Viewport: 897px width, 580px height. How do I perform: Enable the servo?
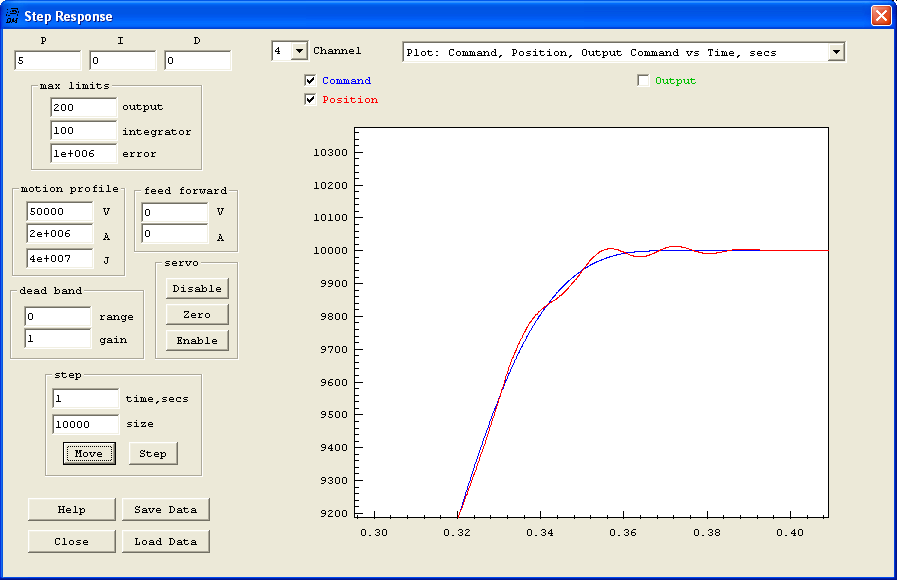(196, 340)
